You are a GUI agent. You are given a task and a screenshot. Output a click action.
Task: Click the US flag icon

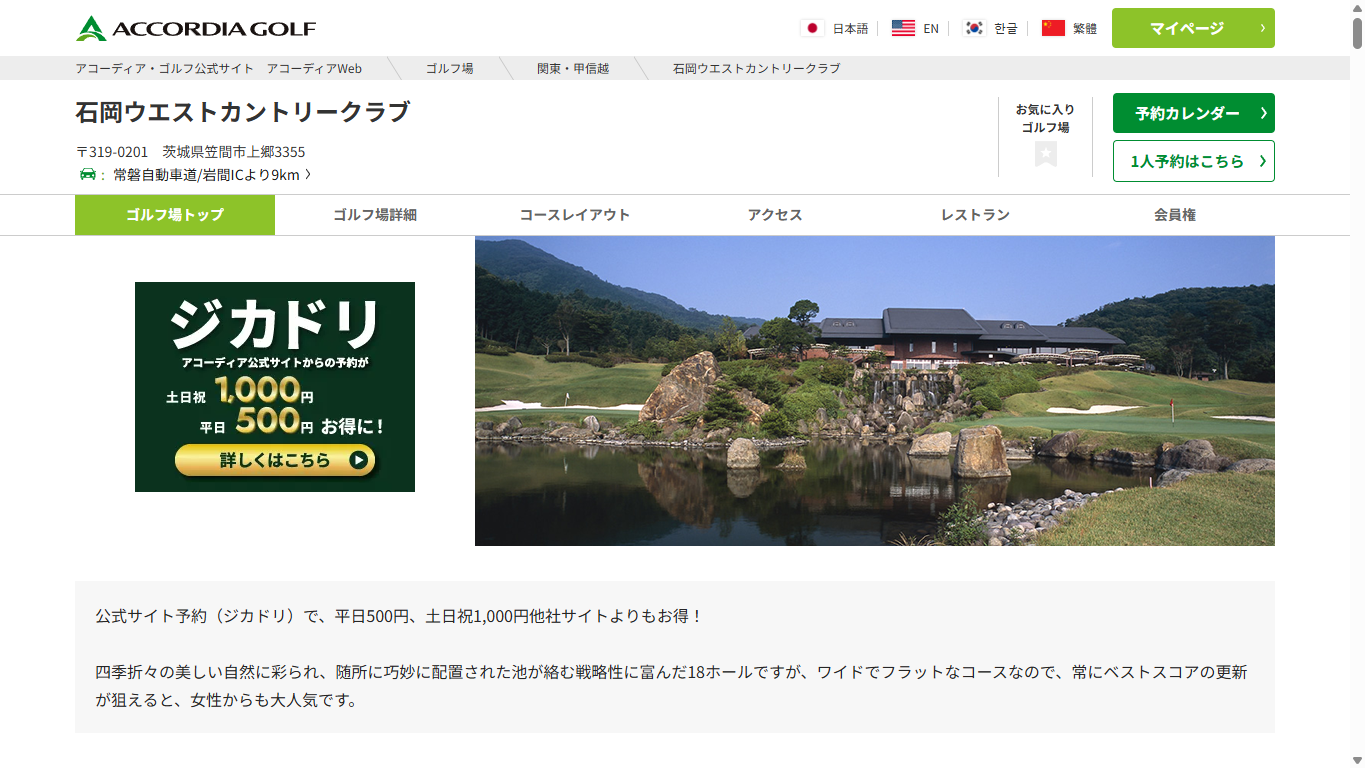[x=903, y=28]
